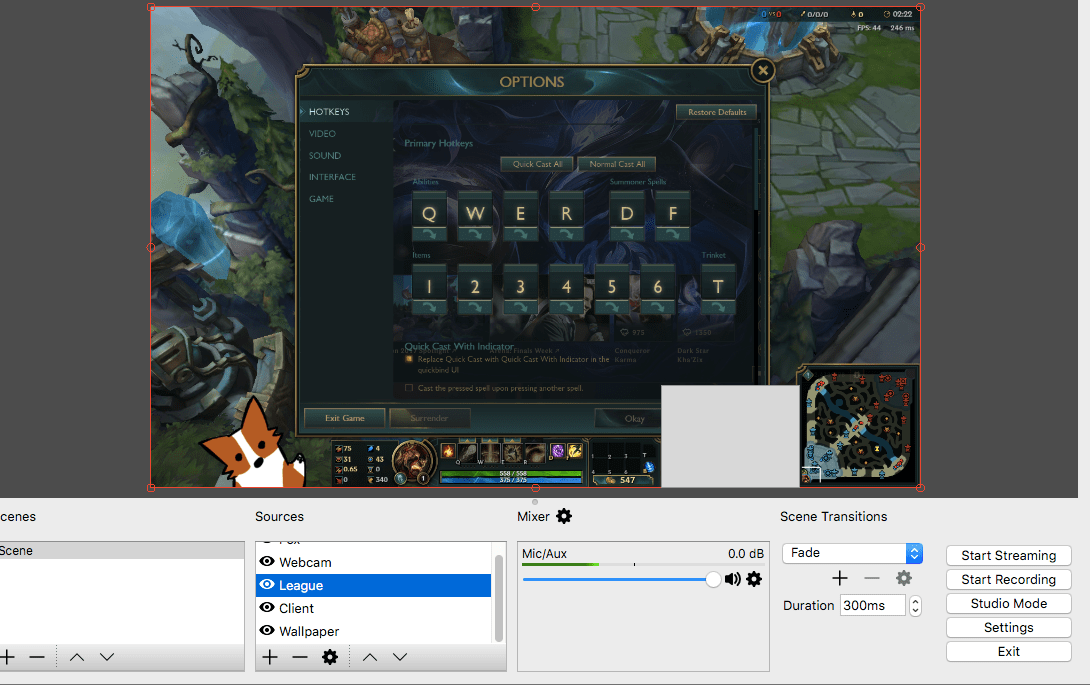The image size is (1090, 685).
Task: Click item slot 6 hotkey
Action: [658, 288]
